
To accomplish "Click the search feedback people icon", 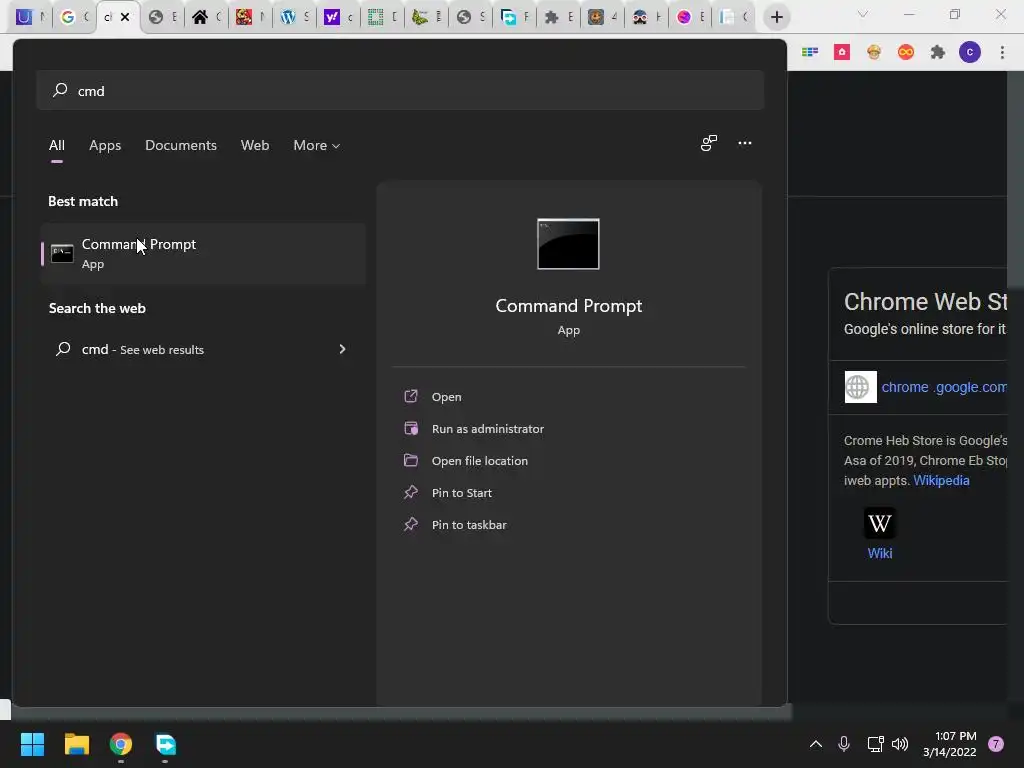I will 709,143.
